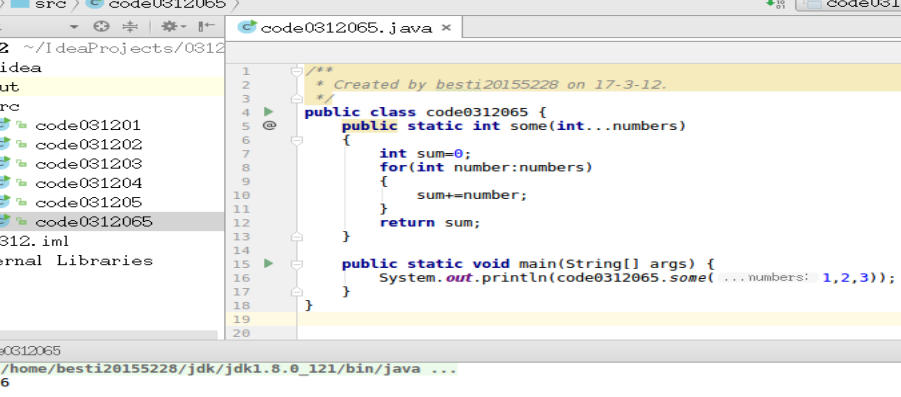Select code031201 in the project tree
The width and height of the screenshot is (901, 397).
pos(88,125)
